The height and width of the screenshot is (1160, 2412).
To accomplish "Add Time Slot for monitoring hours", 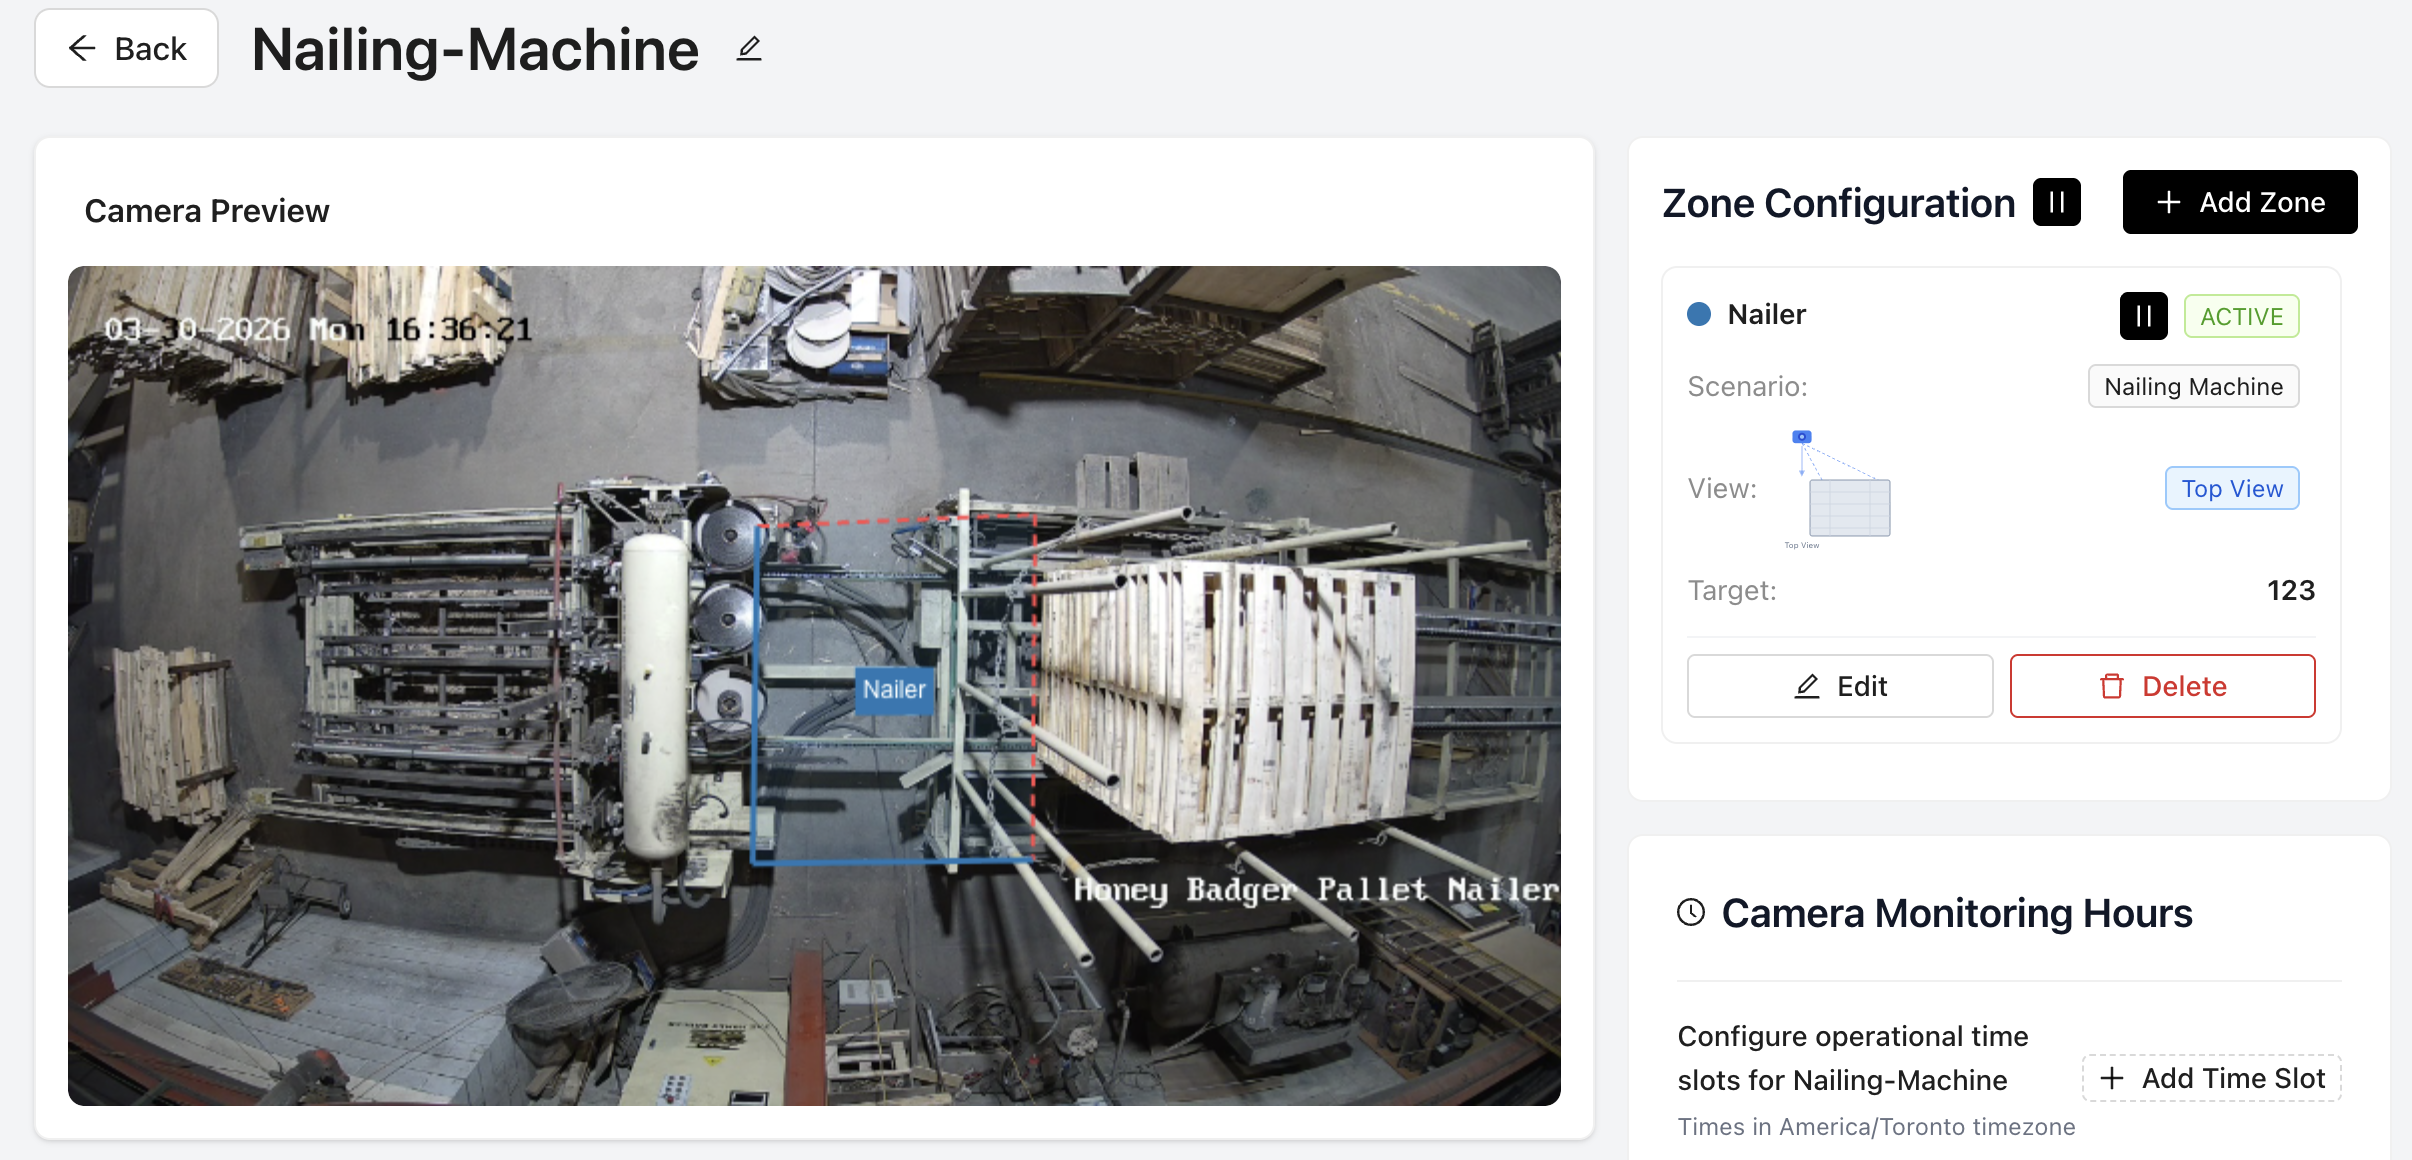I will [2211, 1078].
